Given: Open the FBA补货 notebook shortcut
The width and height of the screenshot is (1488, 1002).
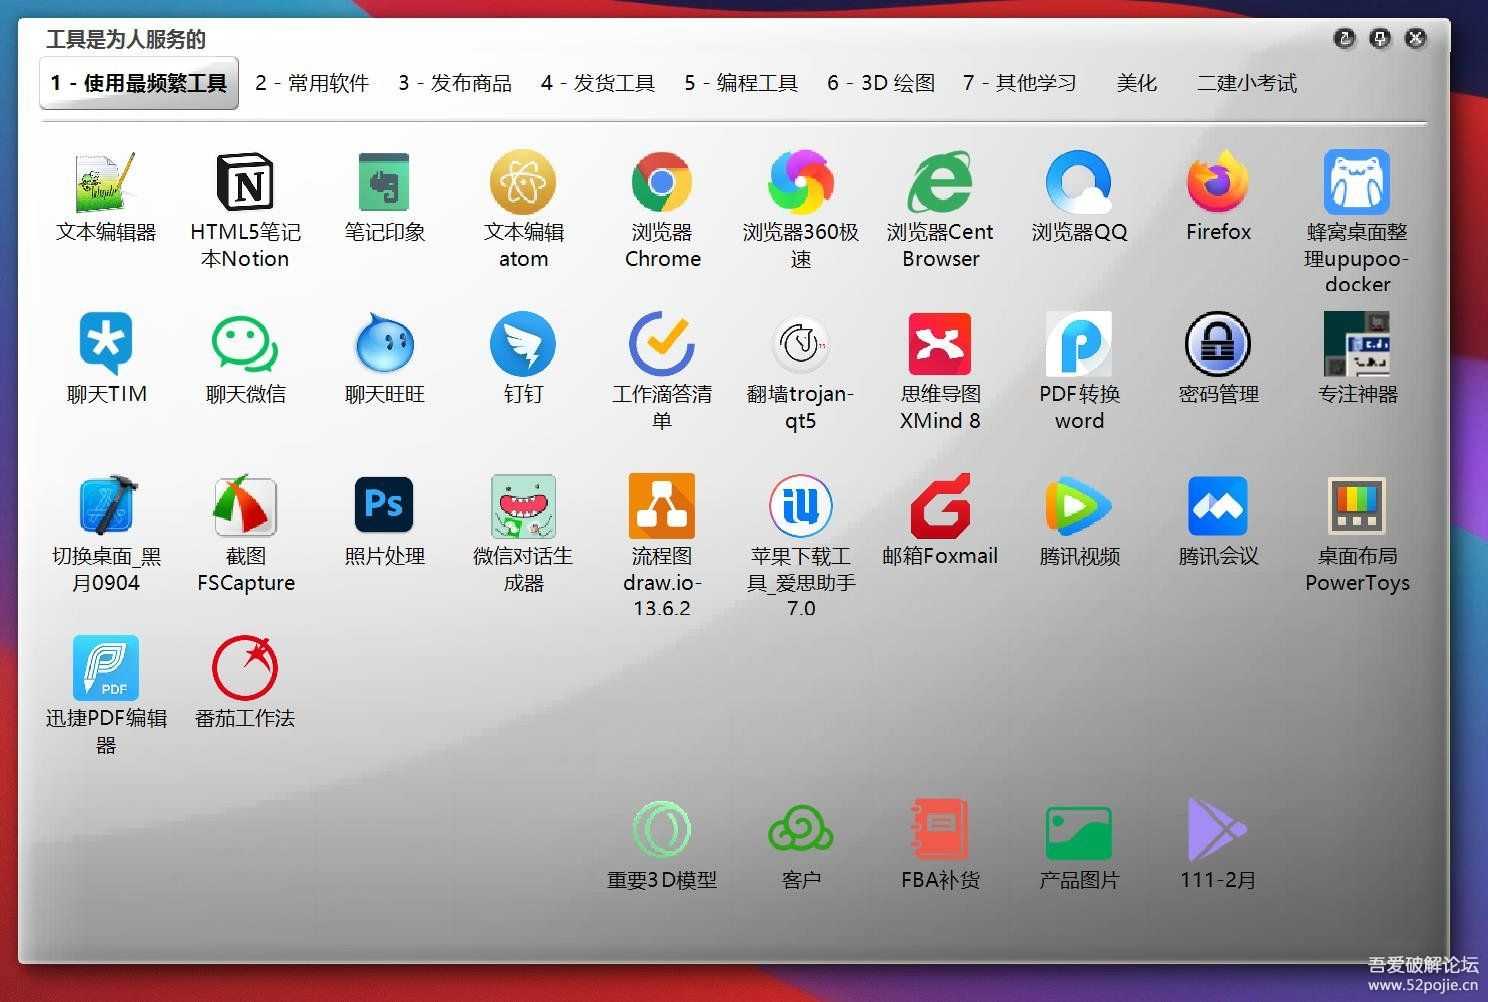Looking at the screenshot, I should [940, 830].
